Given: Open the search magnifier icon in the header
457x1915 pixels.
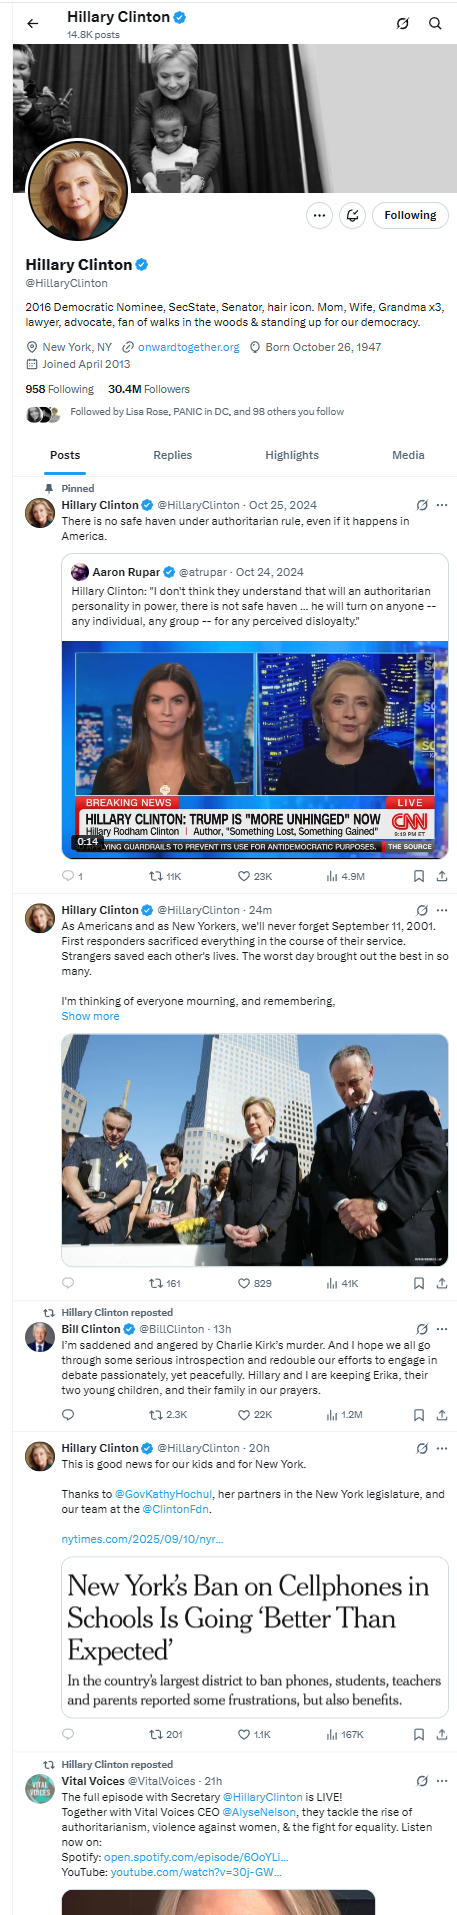Looking at the screenshot, I should tap(435, 23).
